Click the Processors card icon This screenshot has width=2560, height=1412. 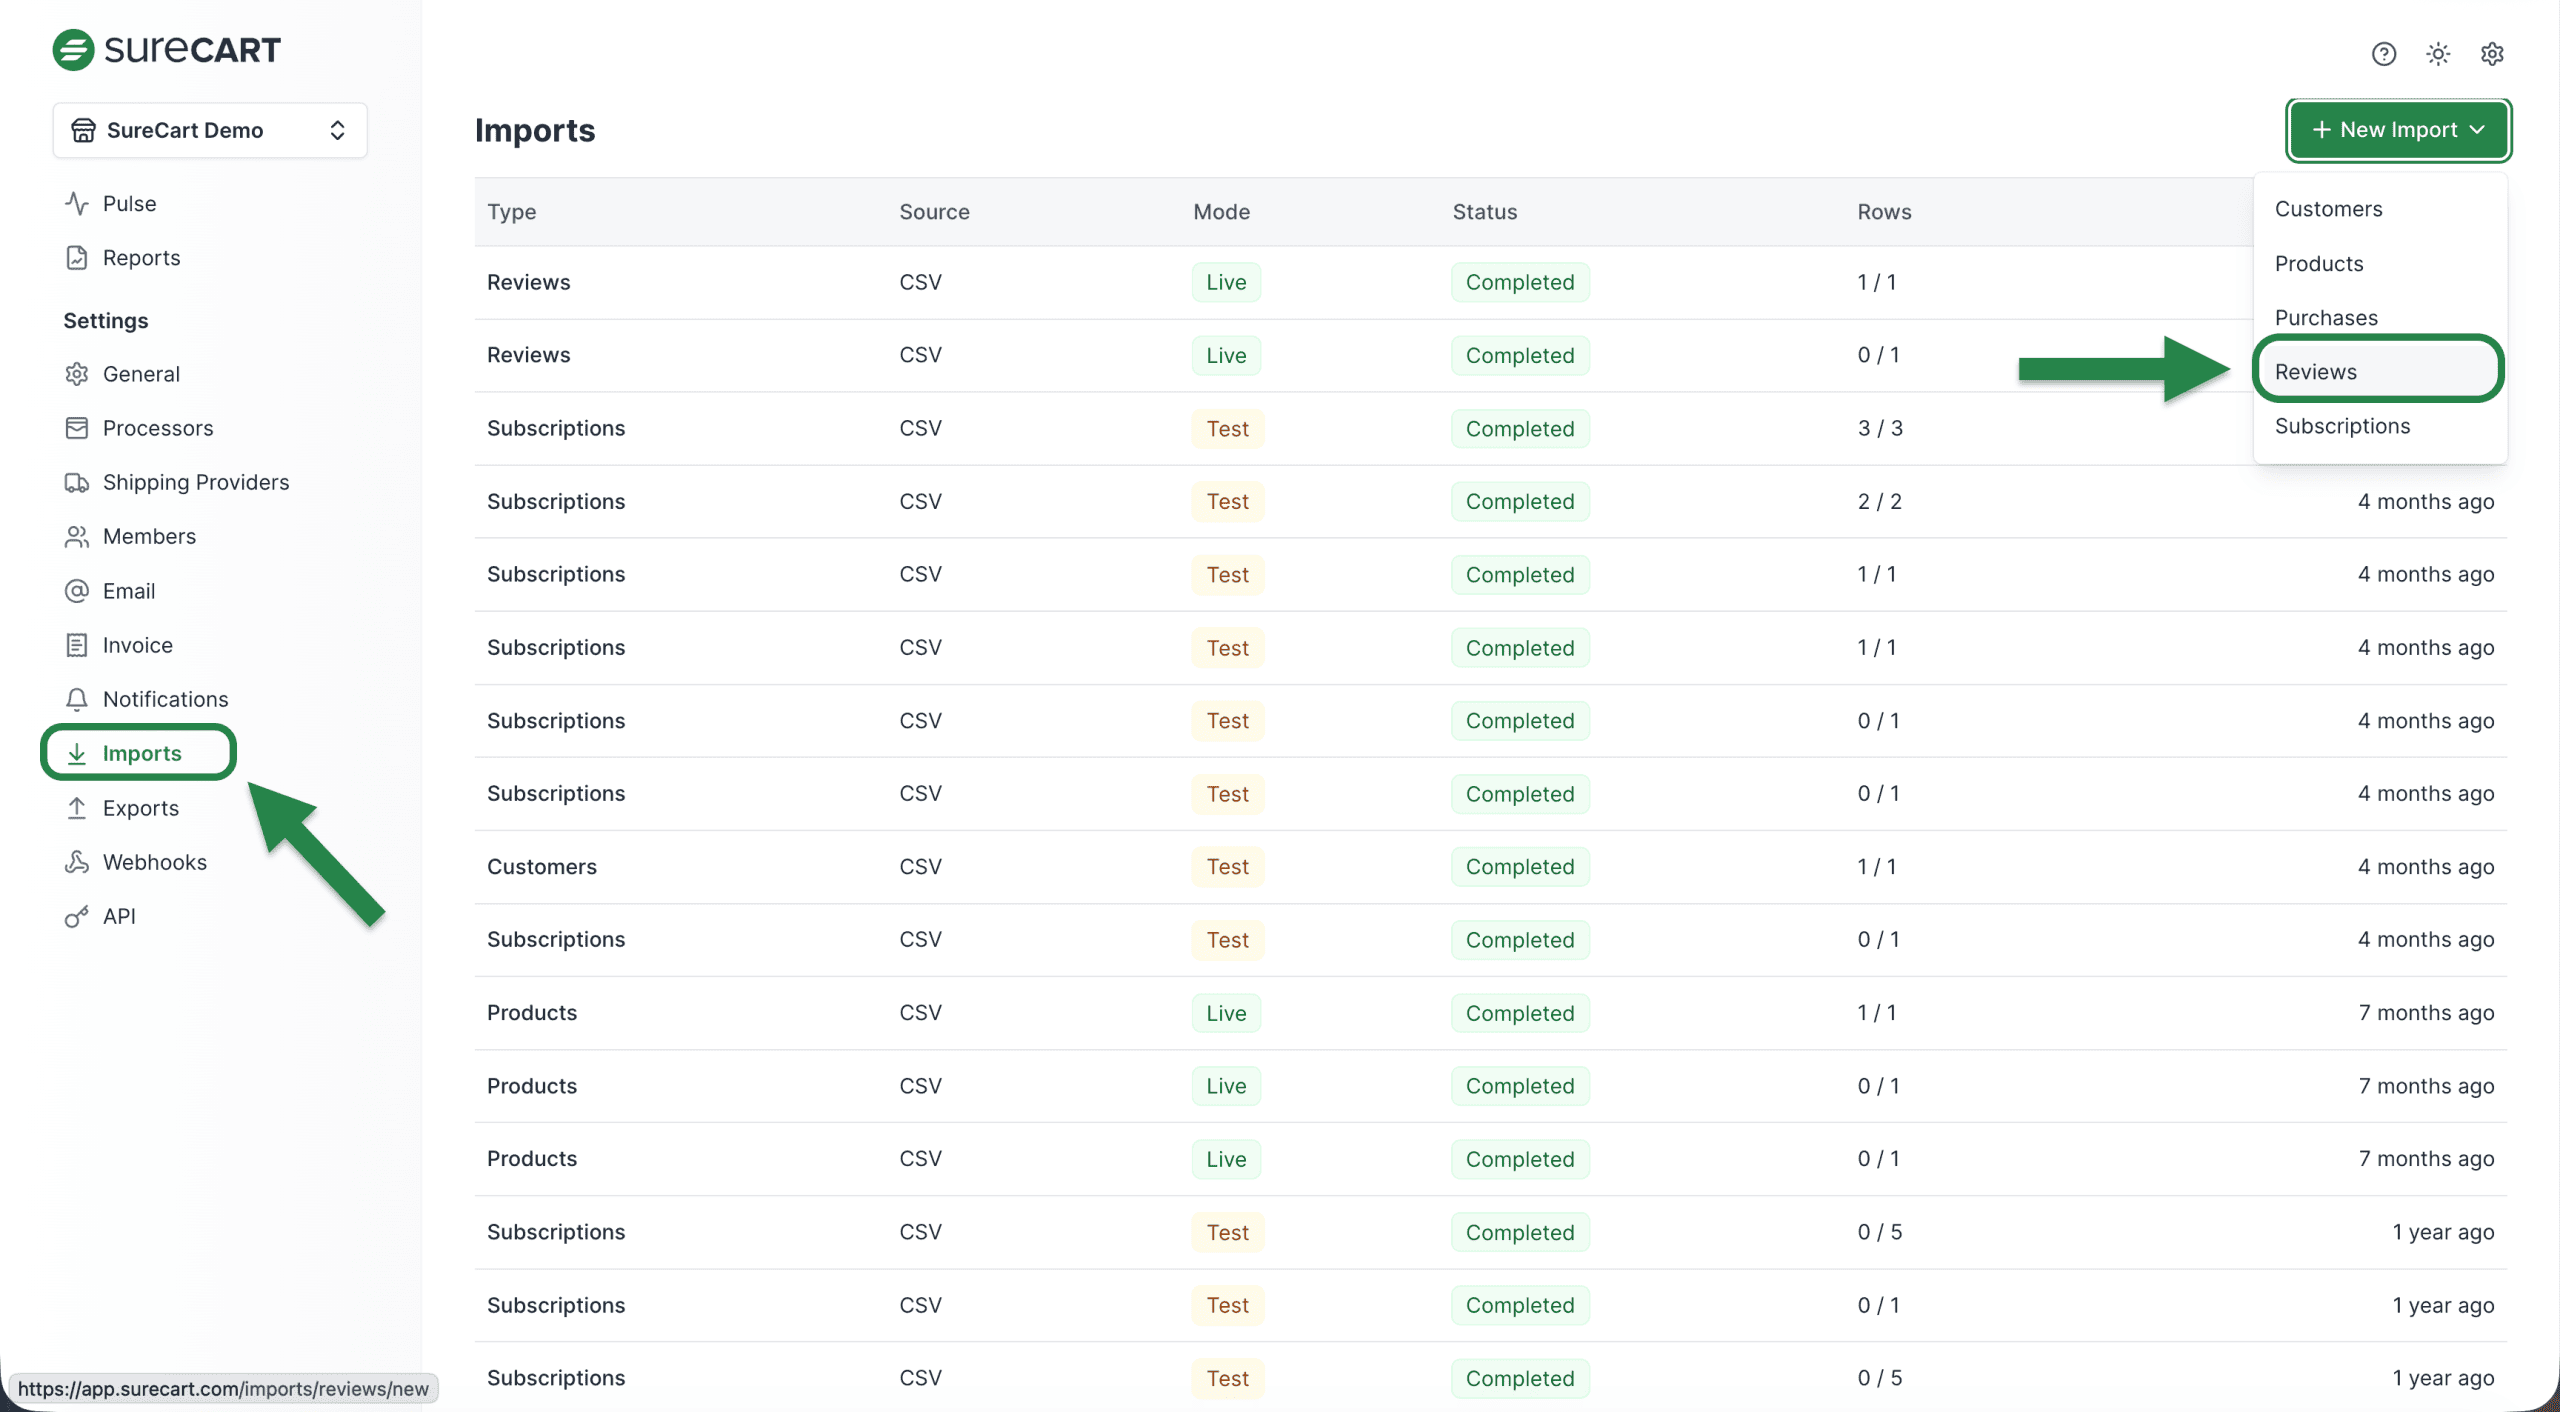tap(77, 428)
